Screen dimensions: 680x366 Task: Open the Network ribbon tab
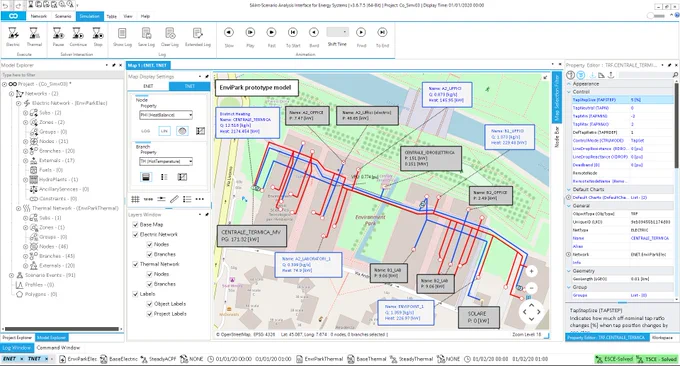(39, 16)
